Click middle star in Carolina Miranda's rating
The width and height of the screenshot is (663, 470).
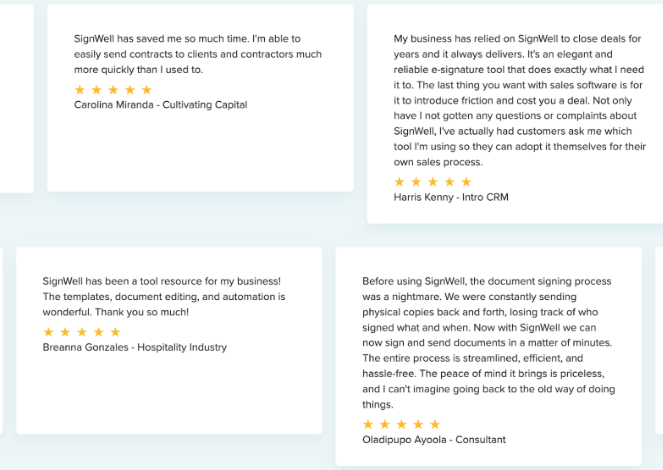(x=114, y=90)
